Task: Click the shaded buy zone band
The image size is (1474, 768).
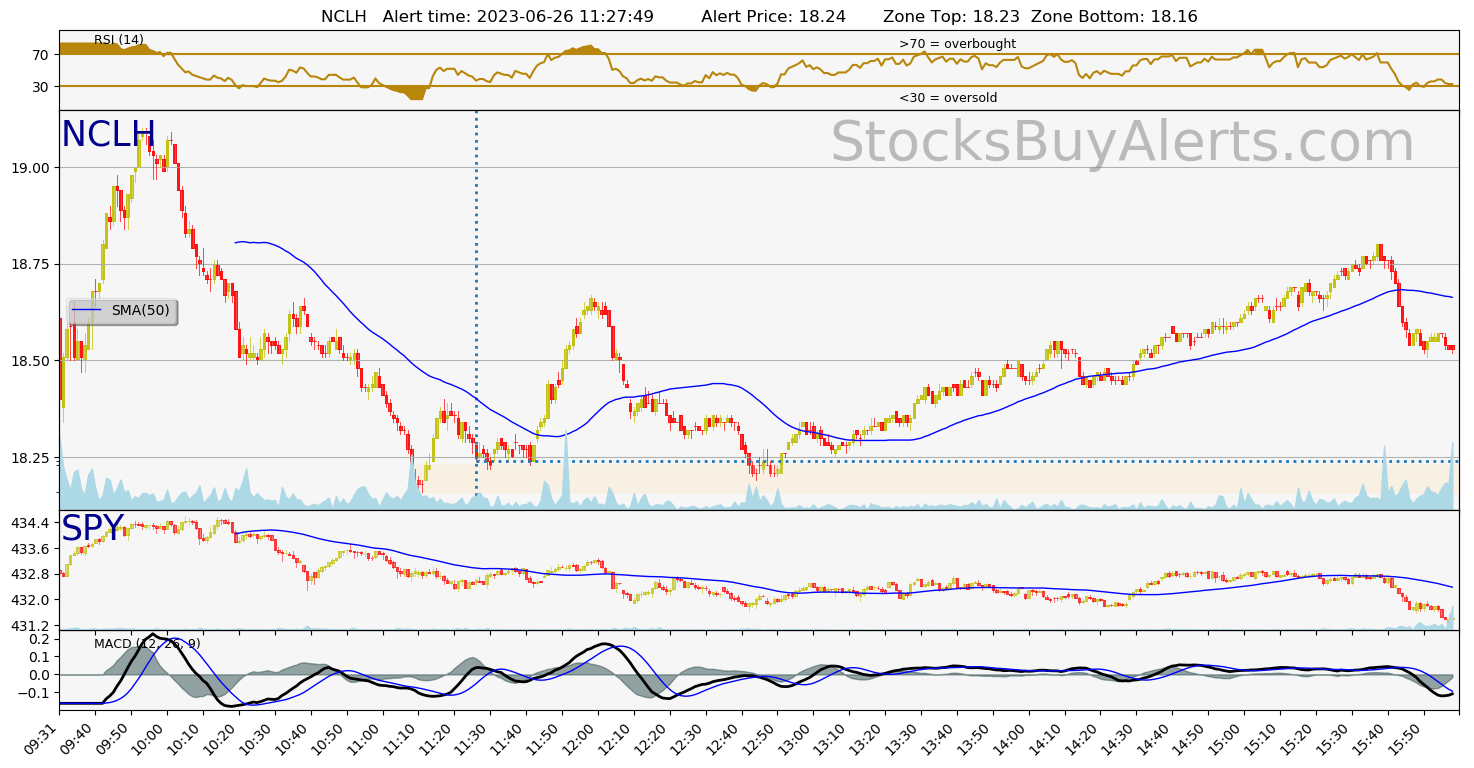Action: (940, 478)
